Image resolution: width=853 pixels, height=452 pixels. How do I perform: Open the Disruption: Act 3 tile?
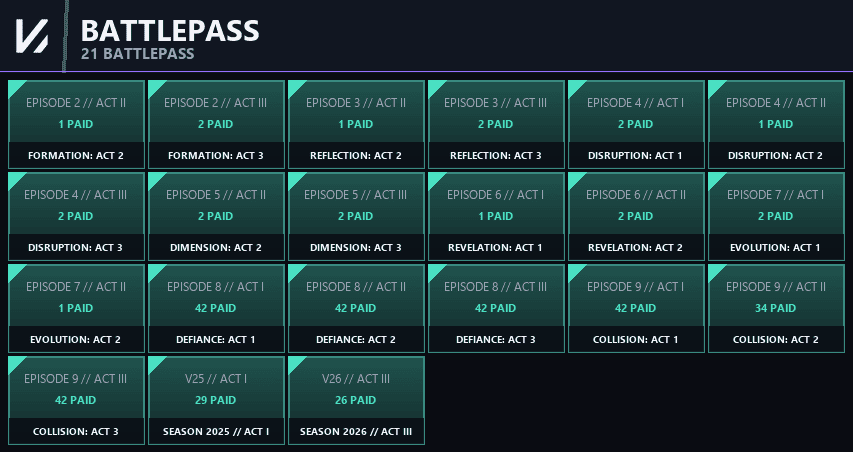pyautogui.click(x=76, y=216)
